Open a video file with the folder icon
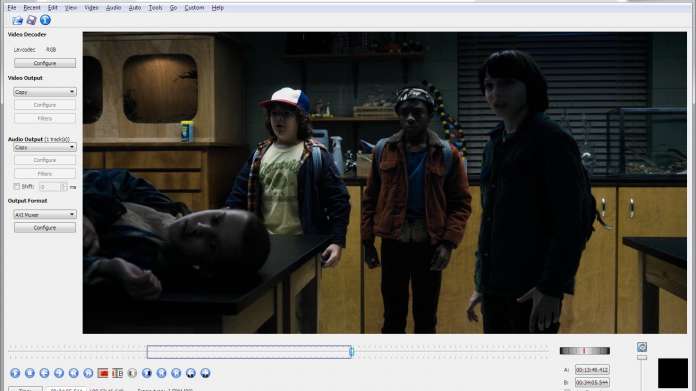 coord(17,20)
